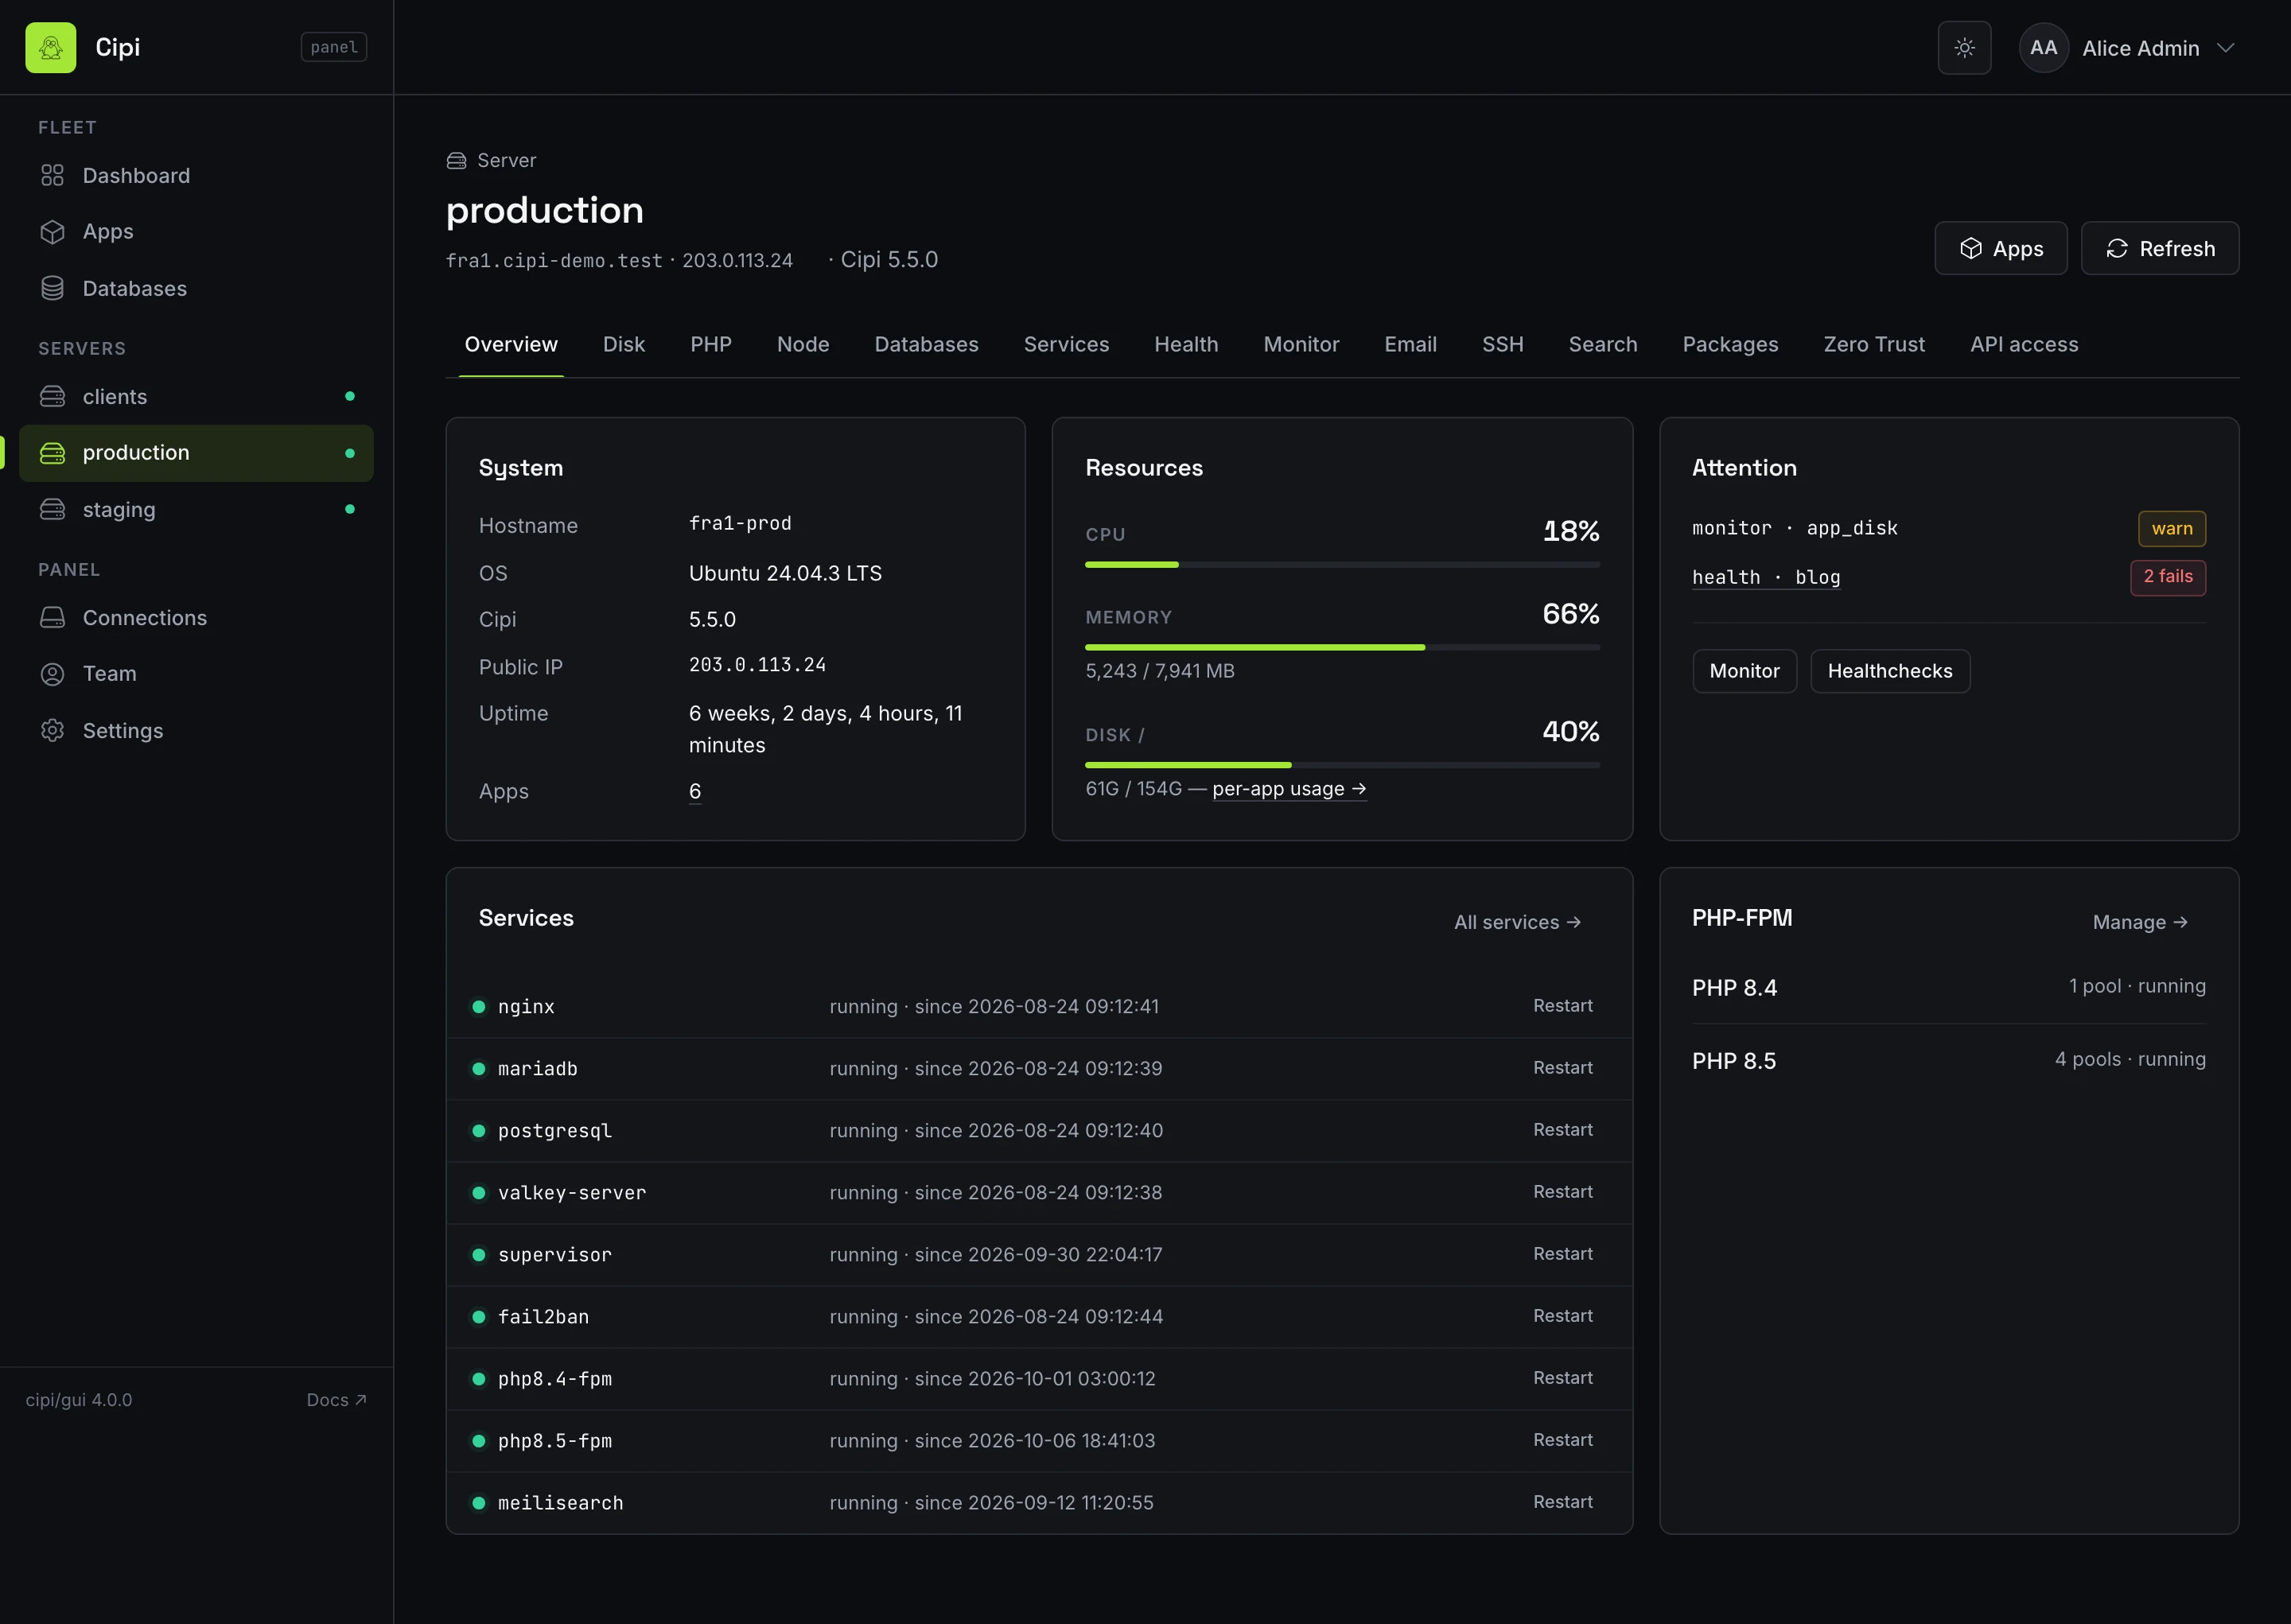This screenshot has height=1624, width=2291.
Task: Open Dashboard via its grid icon
Action: click(x=52, y=176)
